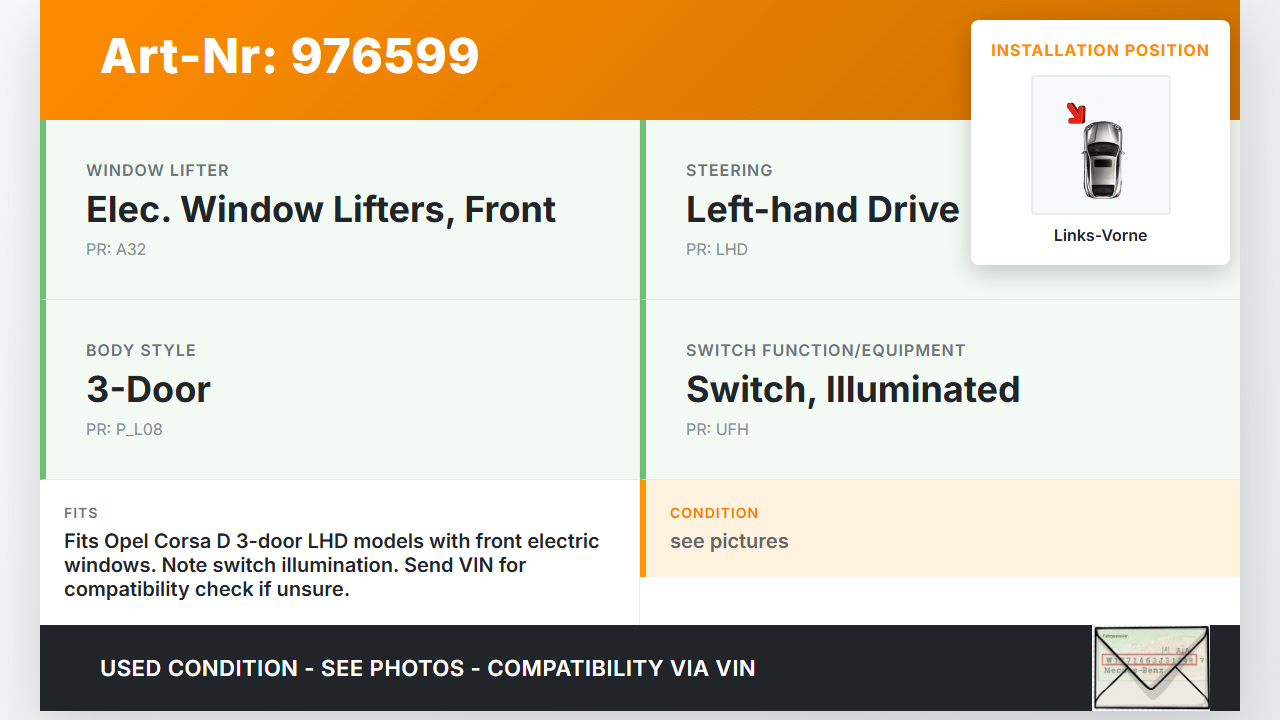Click the 'see pictures' condition text
Image resolution: width=1280 pixels, height=720 pixels.
(x=729, y=541)
